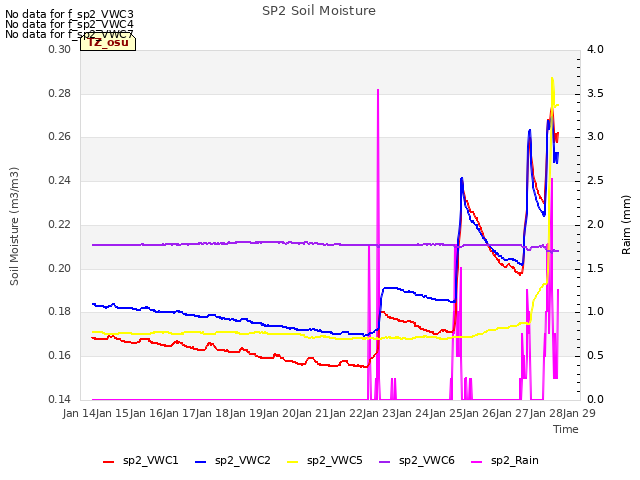Click the 0.0 rain axis tick label
640x480 pixels.
595,399
